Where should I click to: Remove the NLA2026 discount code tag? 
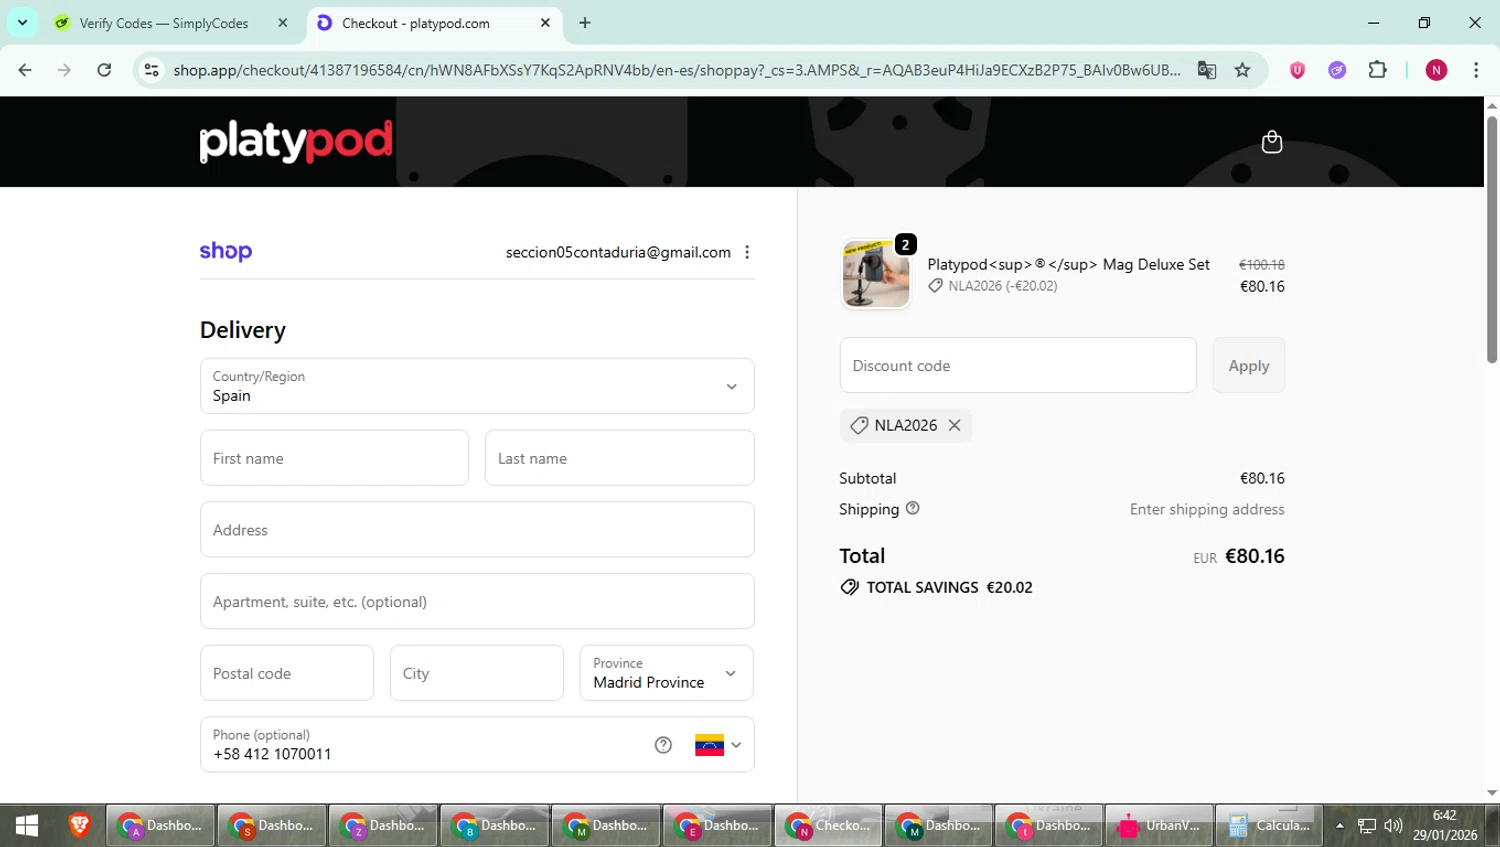pyautogui.click(x=955, y=425)
